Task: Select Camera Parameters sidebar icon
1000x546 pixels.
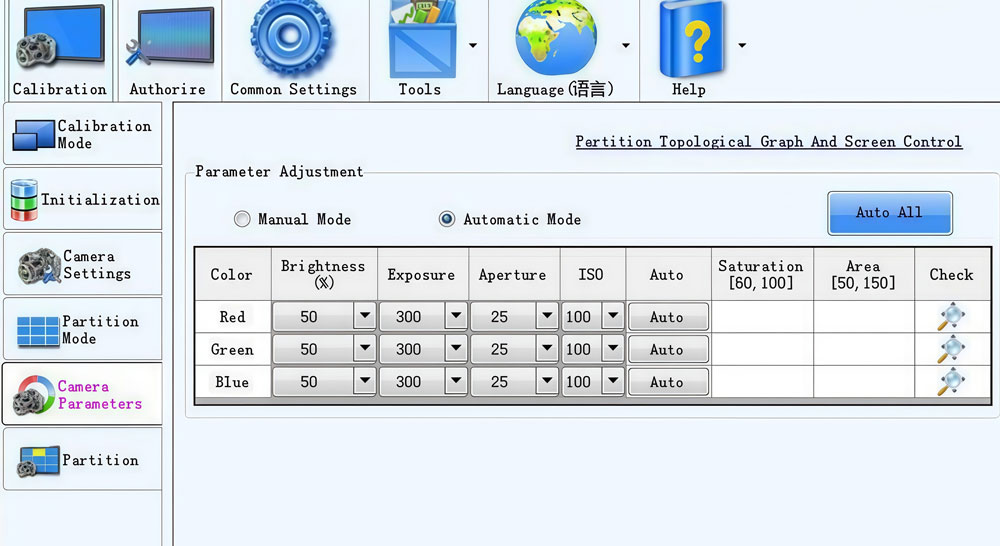Action: pyautogui.click(x=34, y=395)
